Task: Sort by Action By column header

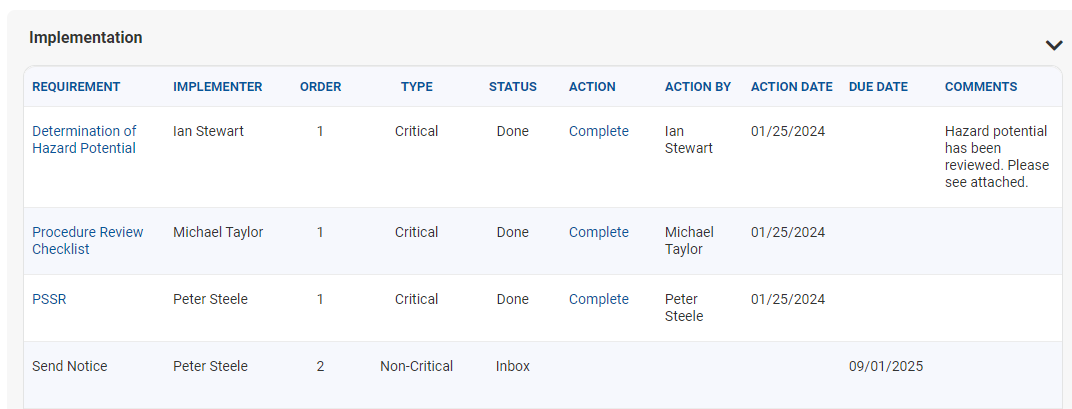Action: click(x=697, y=87)
